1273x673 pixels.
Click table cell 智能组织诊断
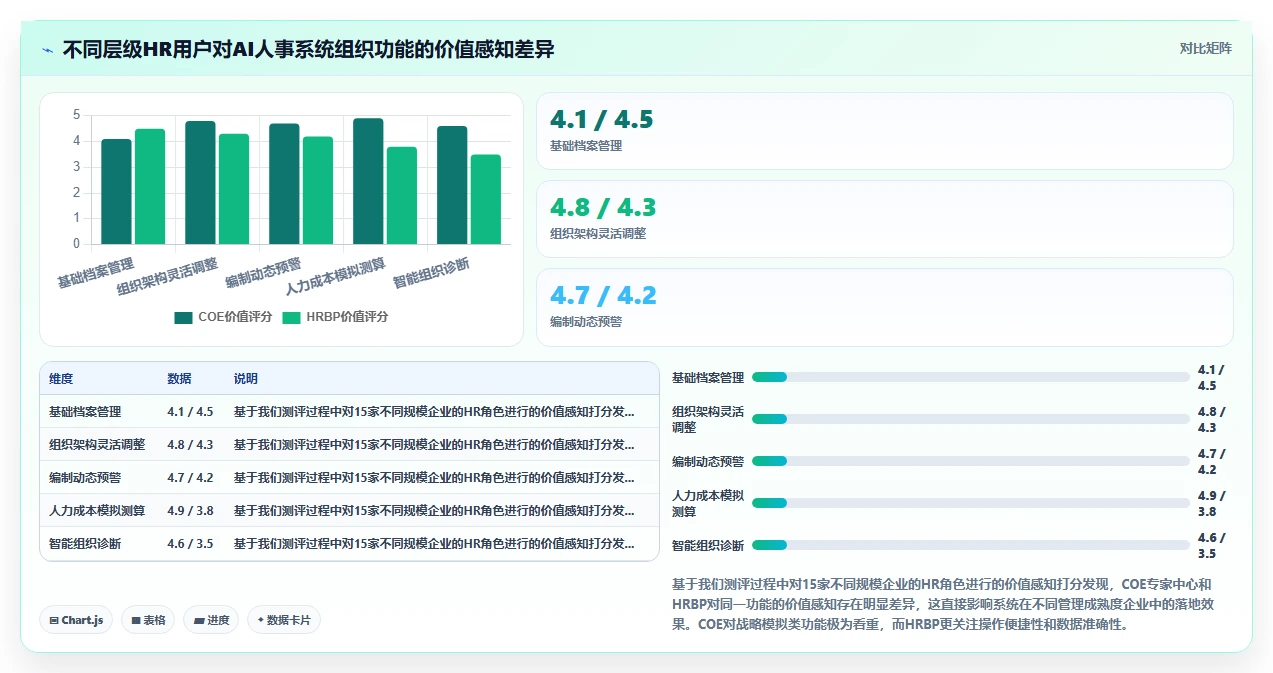tap(85, 544)
